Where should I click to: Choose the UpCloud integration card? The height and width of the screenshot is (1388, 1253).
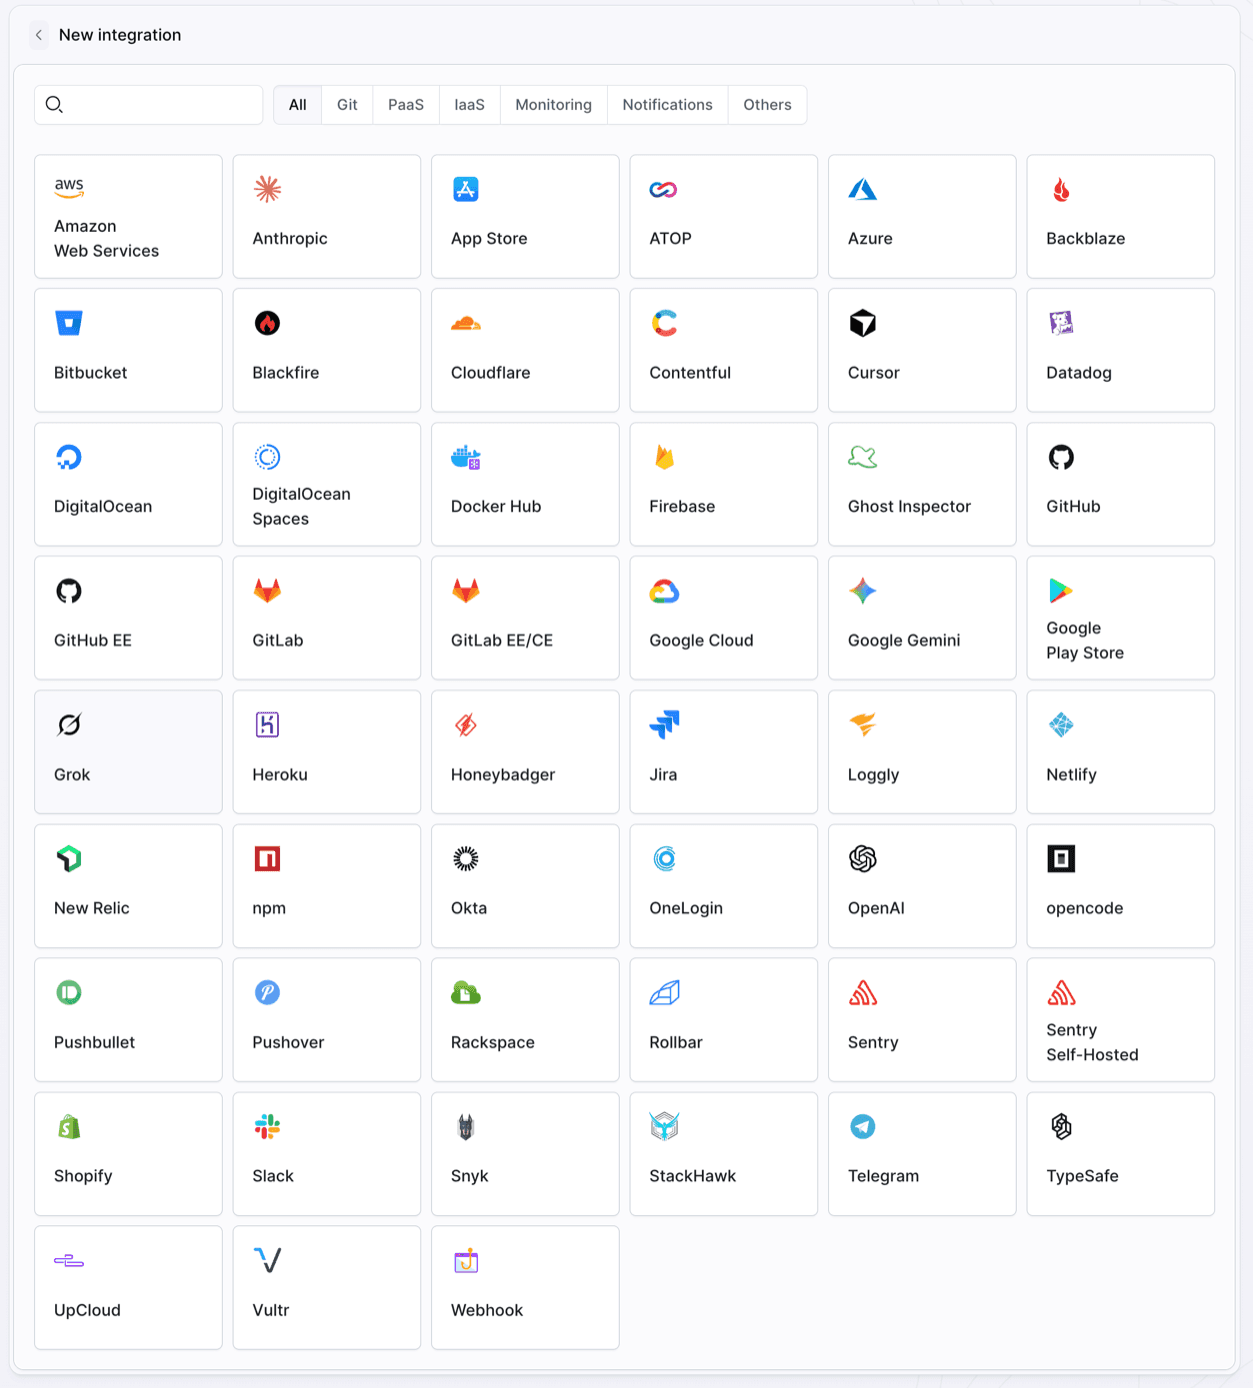pos(128,1288)
